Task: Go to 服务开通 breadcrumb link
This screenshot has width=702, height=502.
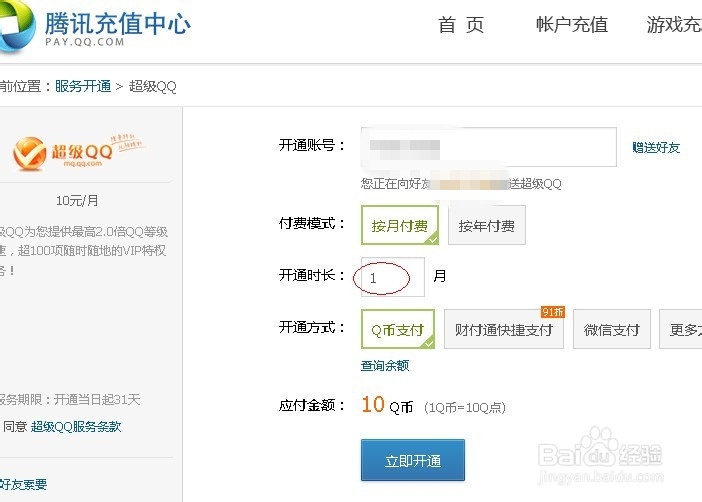Action: point(83,86)
